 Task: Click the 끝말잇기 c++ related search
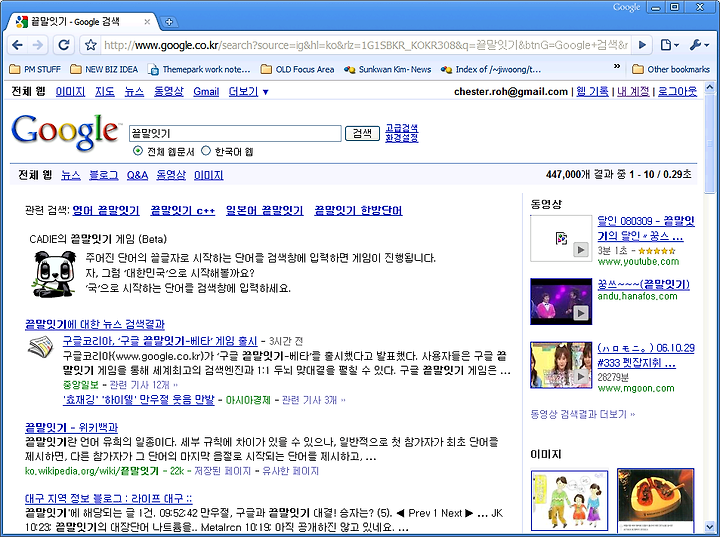pos(183,210)
